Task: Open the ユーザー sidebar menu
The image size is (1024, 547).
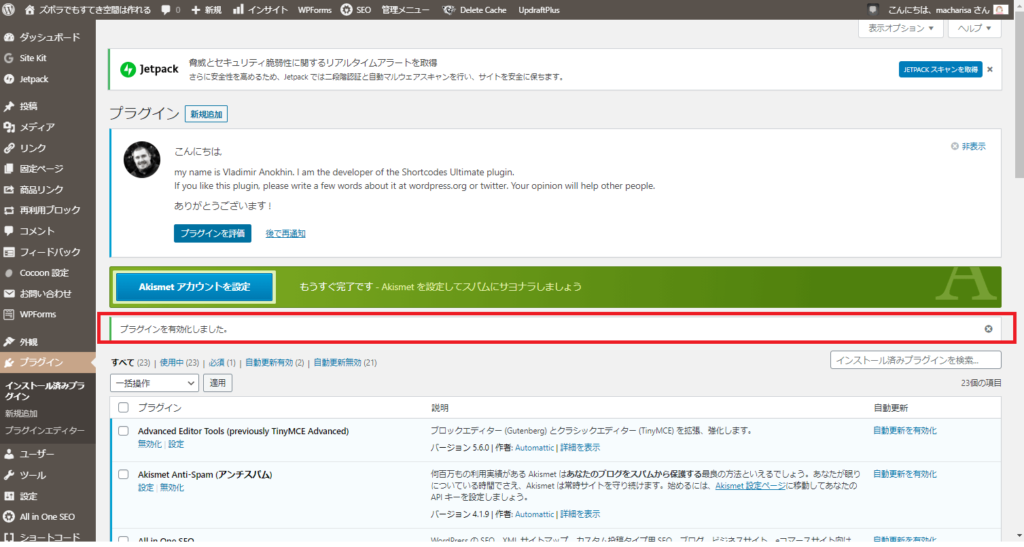Action: (x=37, y=453)
